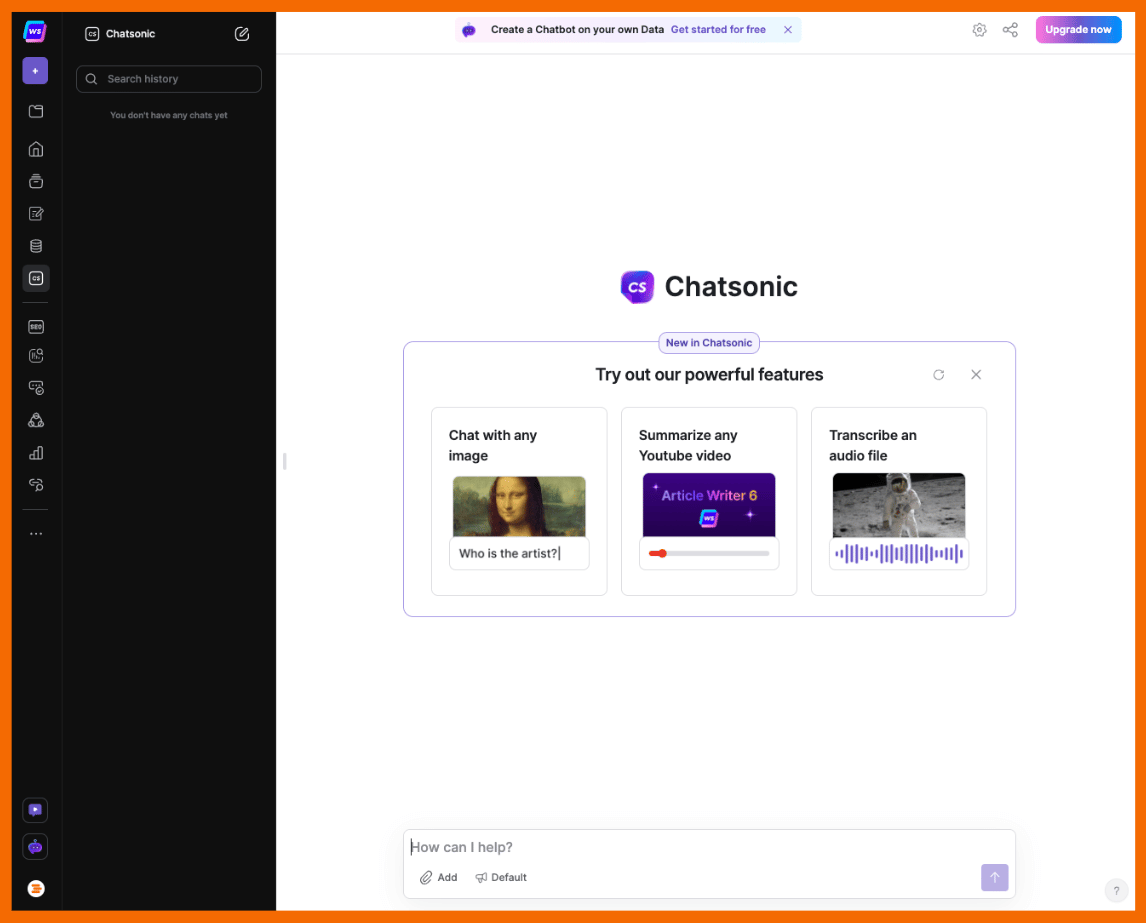
Task: Open the bar chart analytics sidebar icon
Action: point(36,453)
